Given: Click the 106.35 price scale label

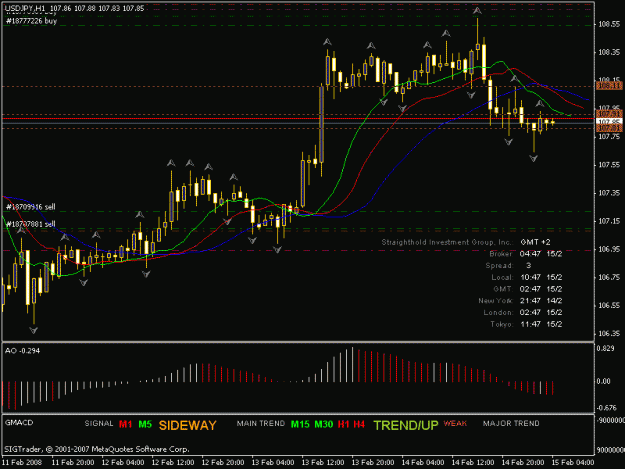Looking at the screenshot, I should pyautogui.click(x=609, y=333).
